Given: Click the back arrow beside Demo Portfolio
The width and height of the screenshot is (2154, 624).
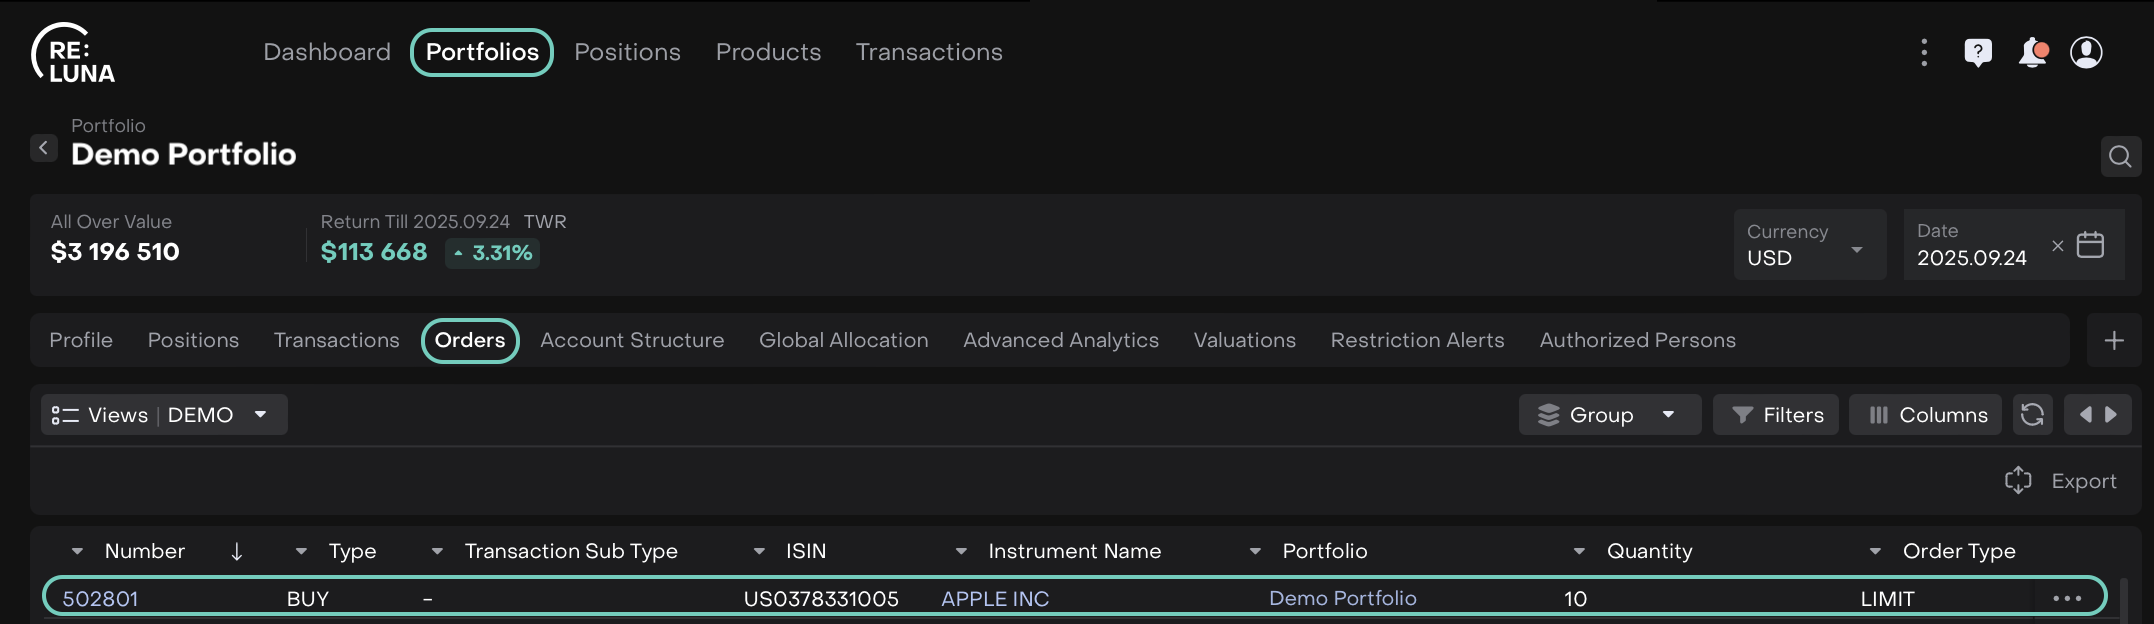Looking at the screenshot, I should point(43,148).
